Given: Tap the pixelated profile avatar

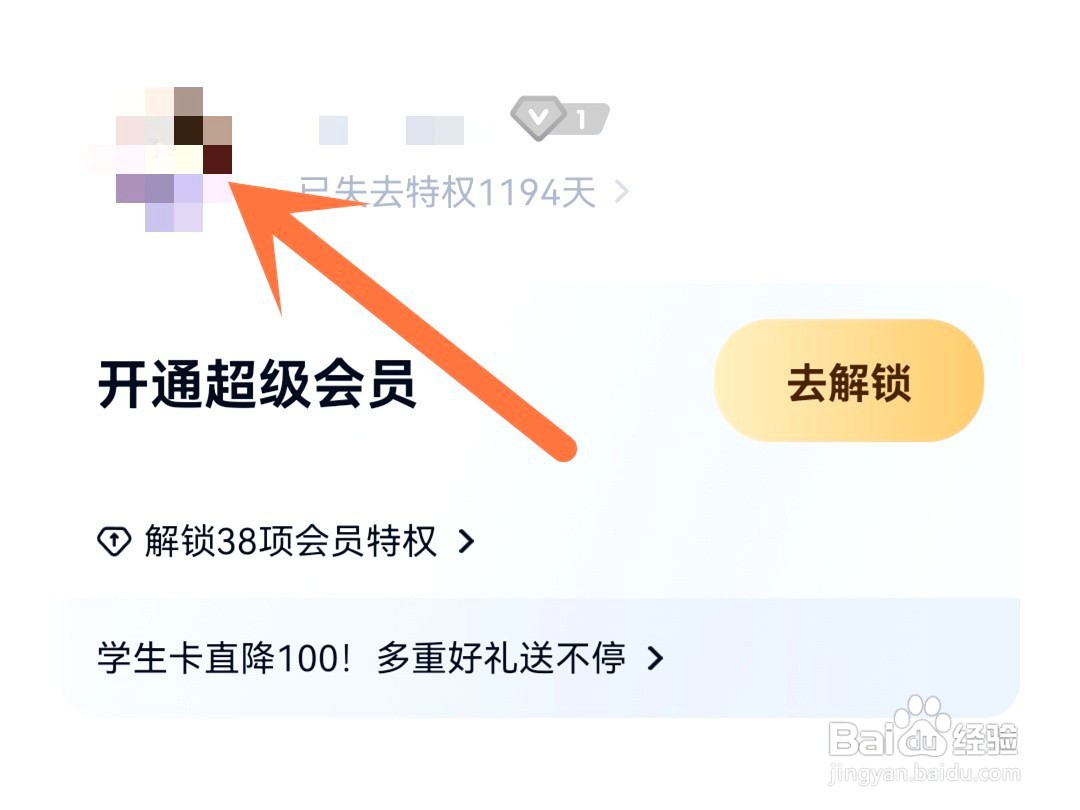Looking at the screenshot, I should pos(160,159).
